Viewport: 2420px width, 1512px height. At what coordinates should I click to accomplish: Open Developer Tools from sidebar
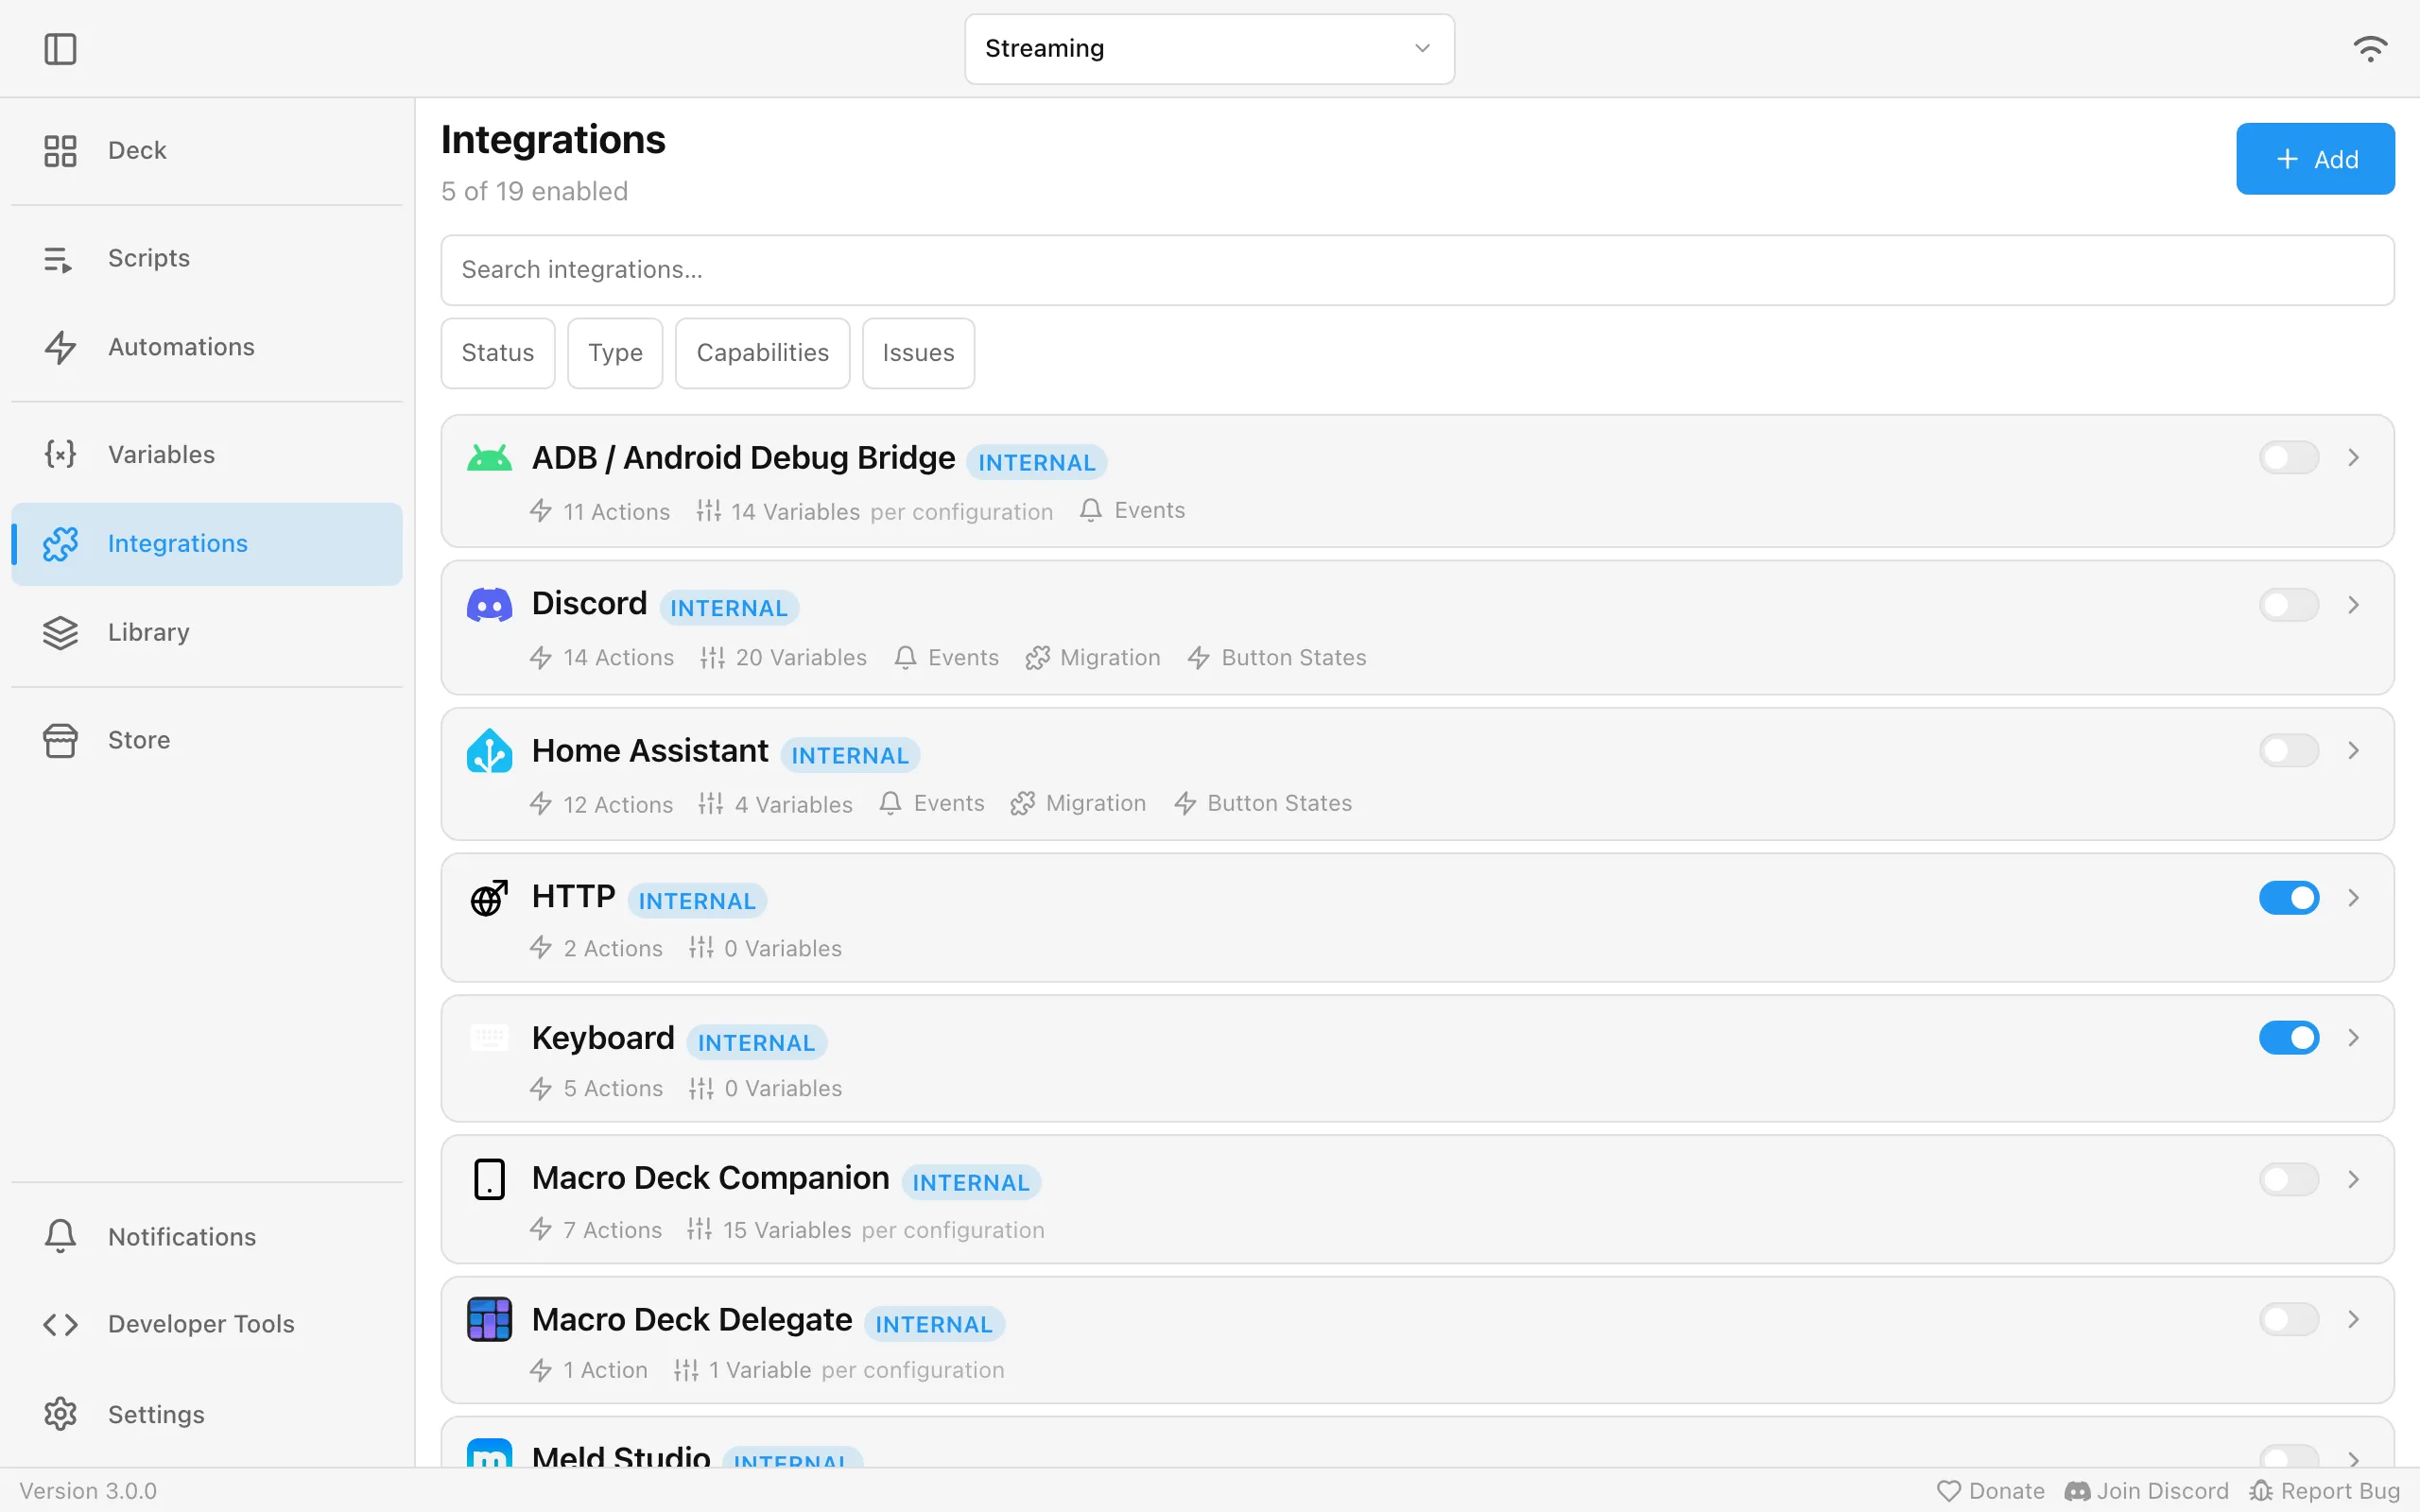point(207,1324)
